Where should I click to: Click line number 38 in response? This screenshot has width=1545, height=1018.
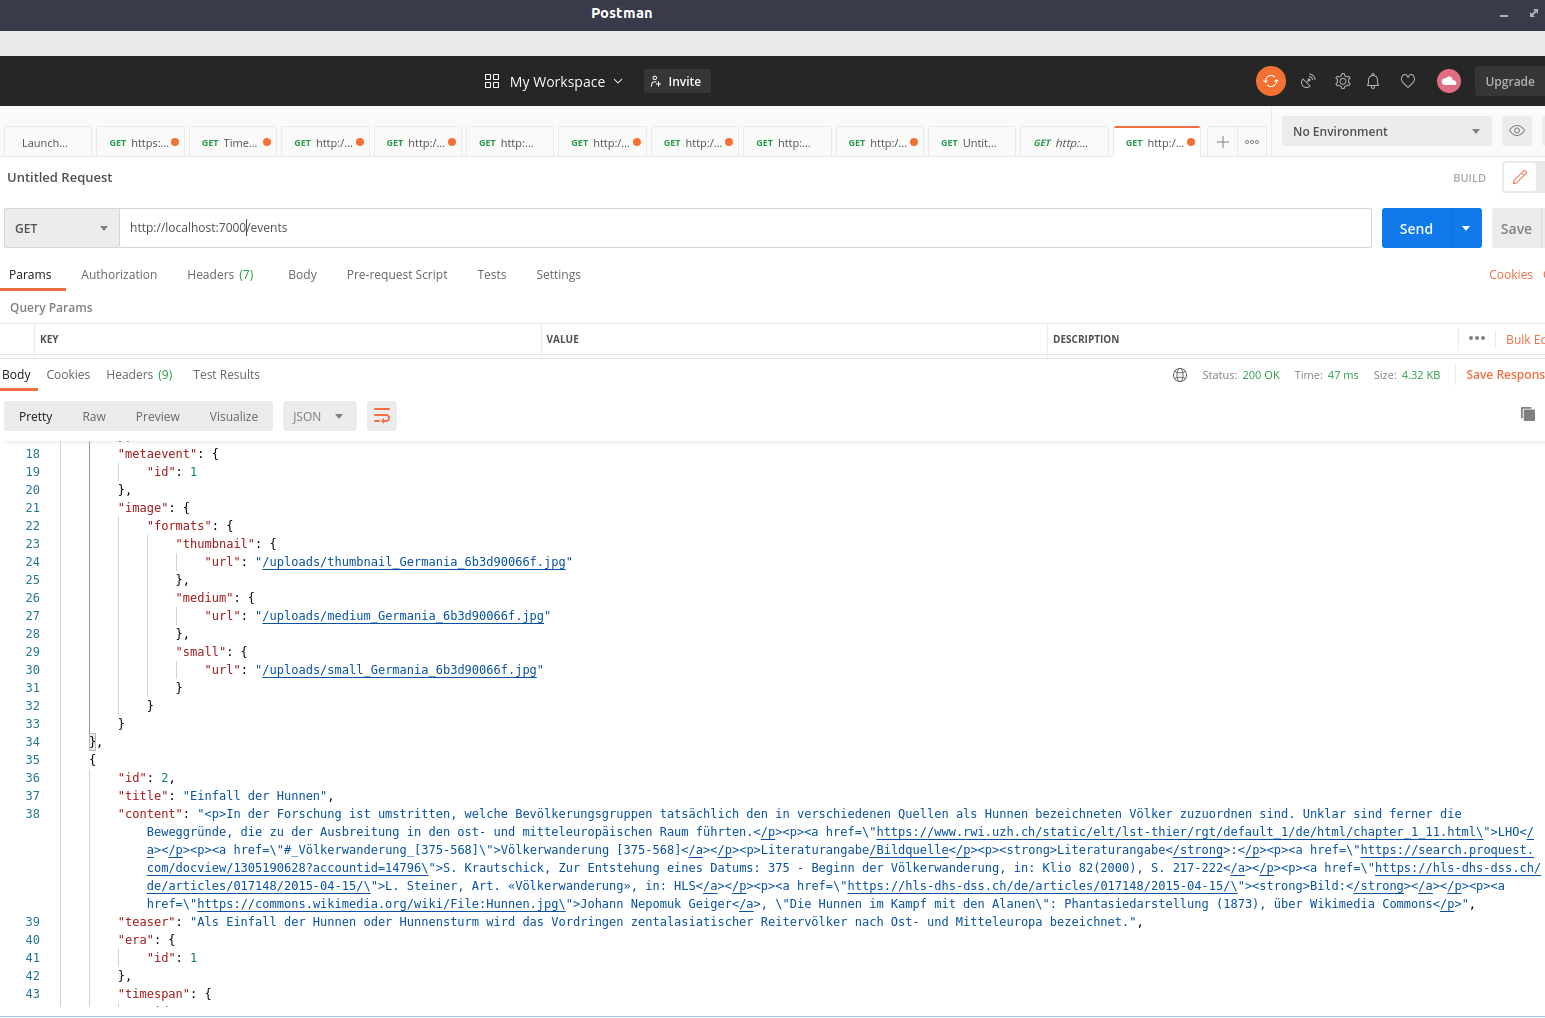[33, 813]
